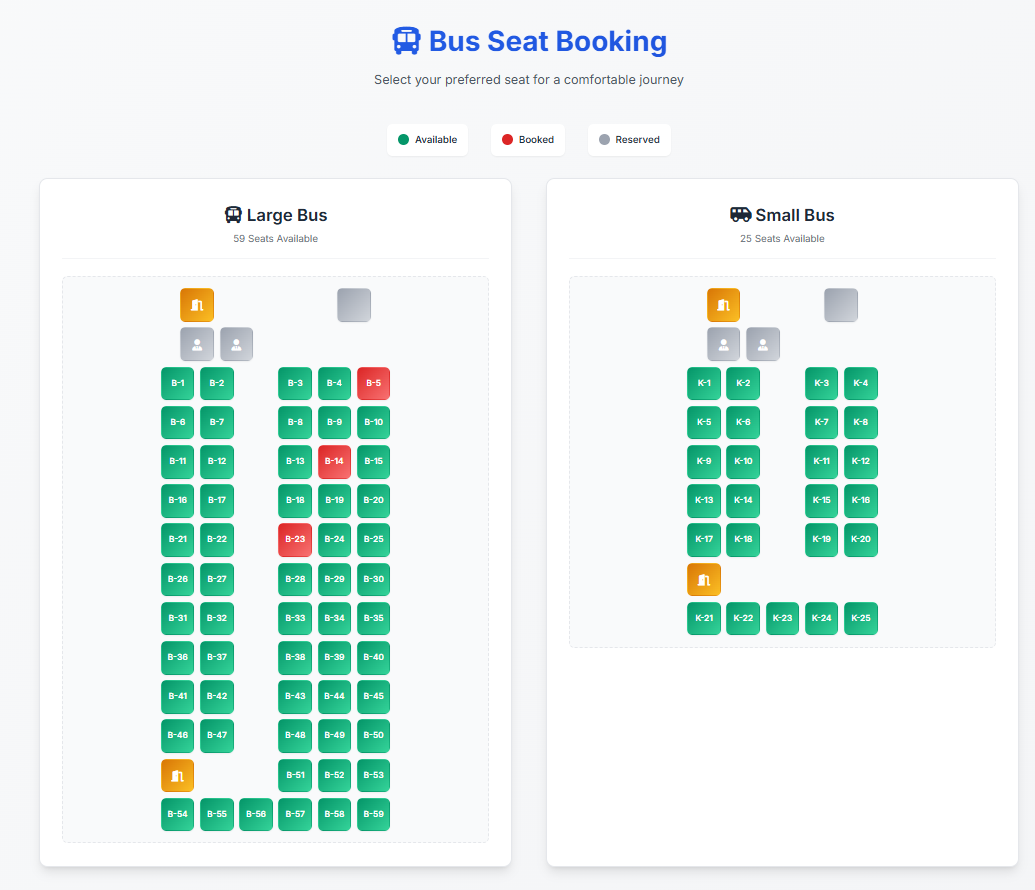Viewport: 1035px width, 890px height.
Task: Click the booked seat B-23
Action: [x=295, y=540]
